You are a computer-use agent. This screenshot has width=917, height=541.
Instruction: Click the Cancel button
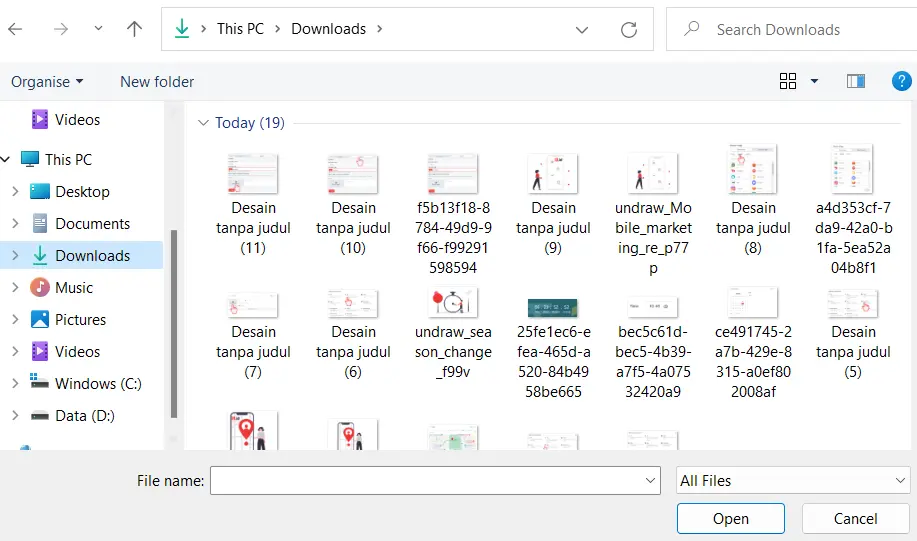pos(855,518)
